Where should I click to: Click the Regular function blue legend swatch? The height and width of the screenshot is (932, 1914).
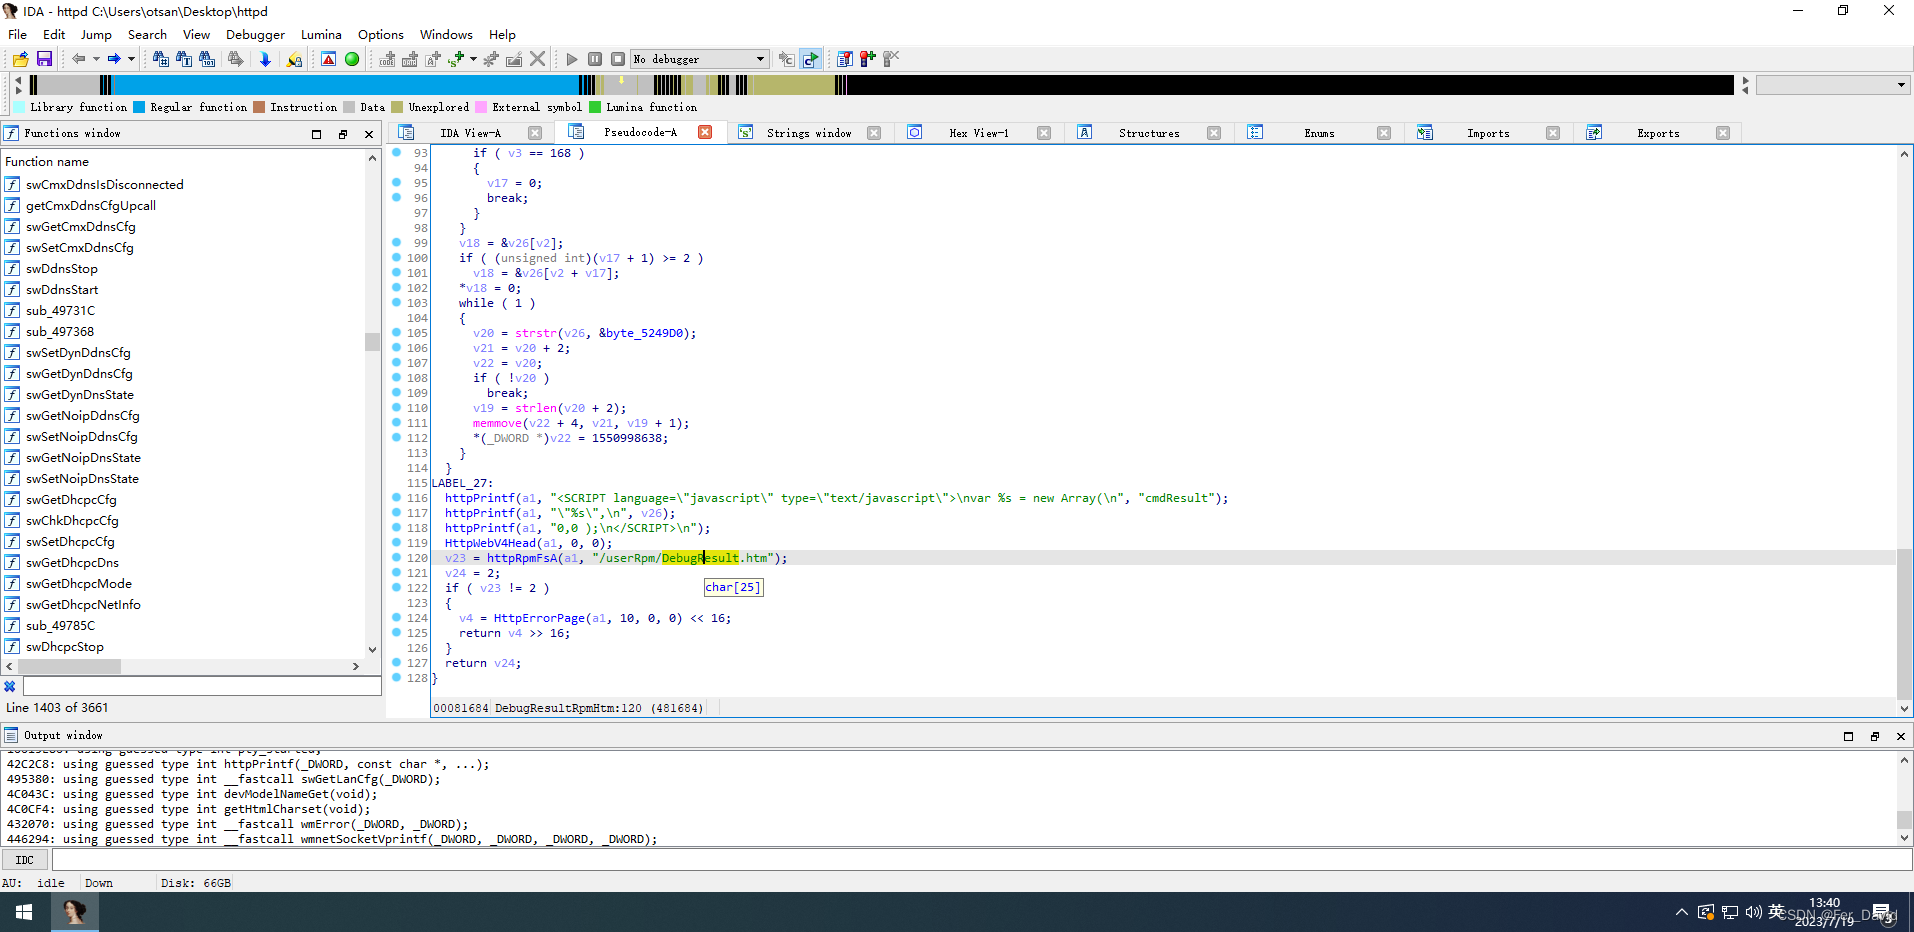[x=139, y=107]
